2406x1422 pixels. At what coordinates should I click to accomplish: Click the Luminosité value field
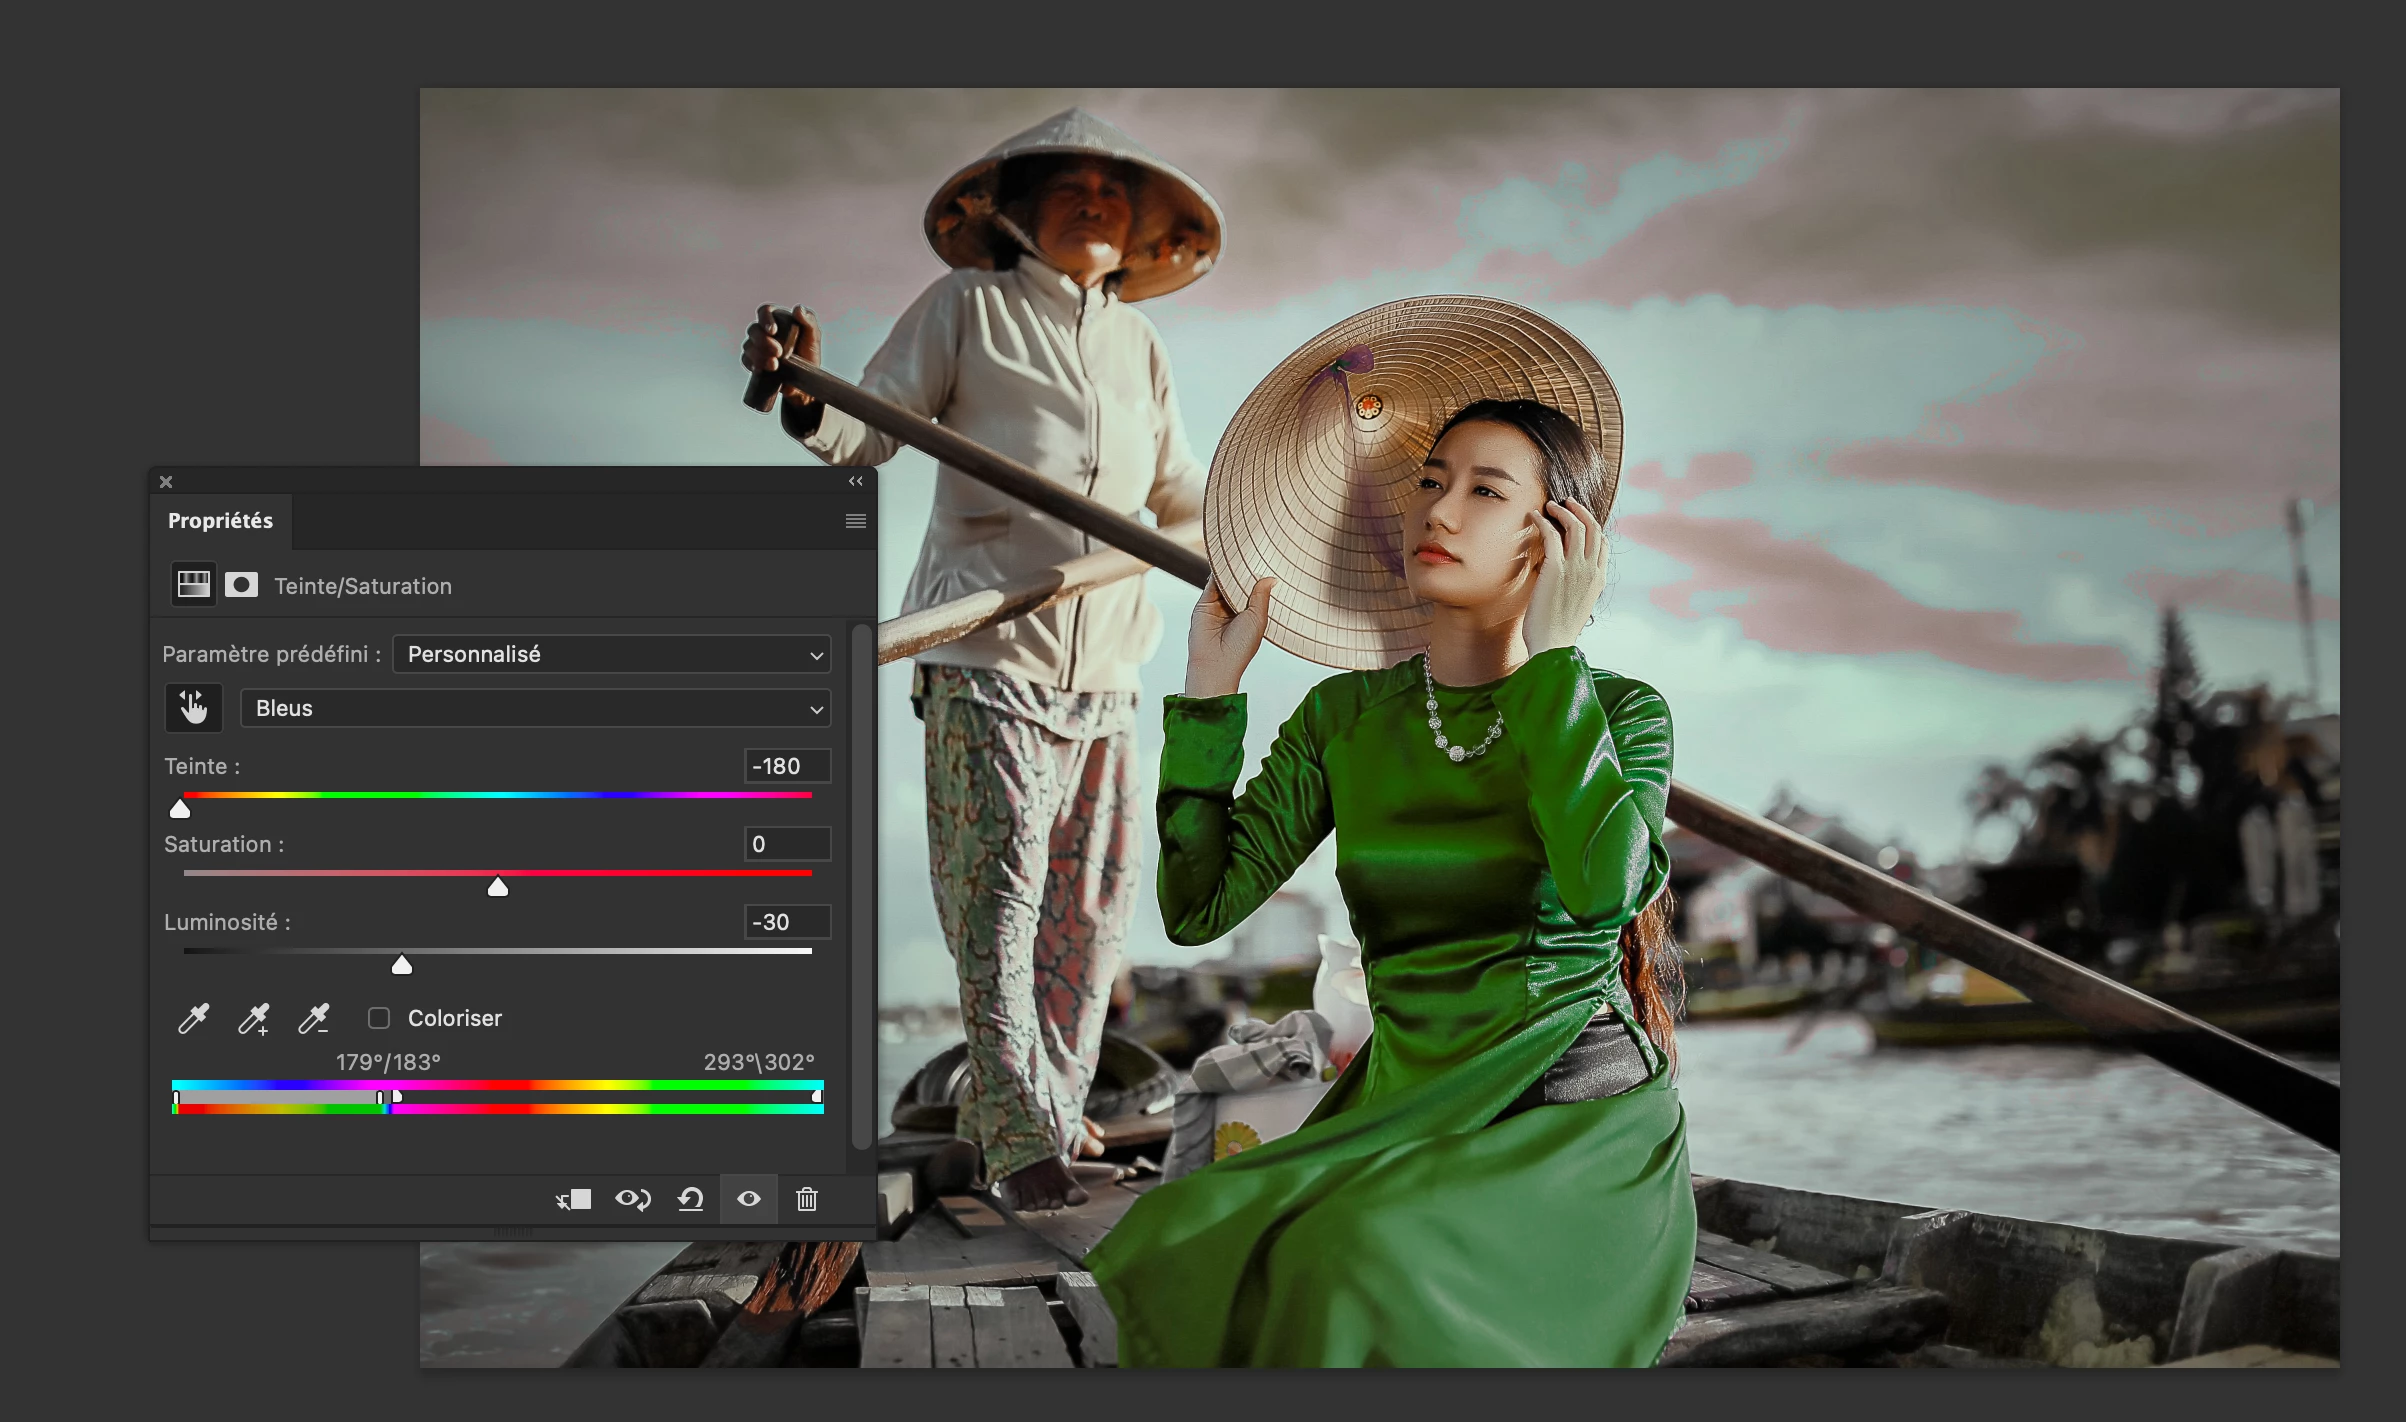click(787, 922)
